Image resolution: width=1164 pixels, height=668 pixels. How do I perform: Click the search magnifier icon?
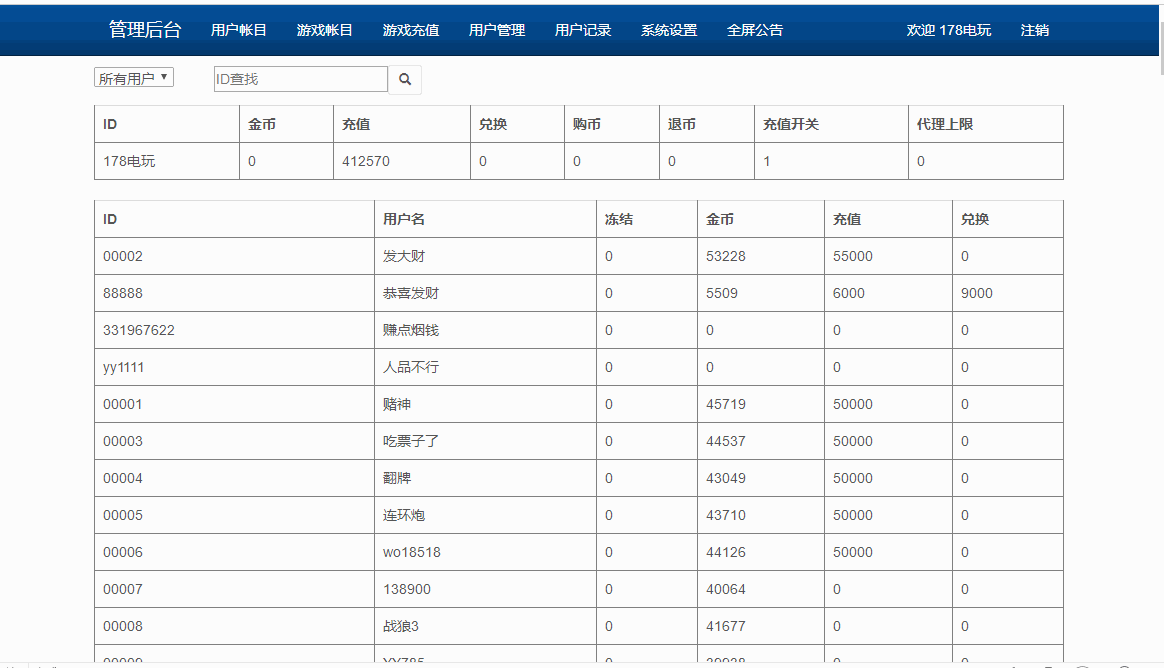click(x=405, y=79)
